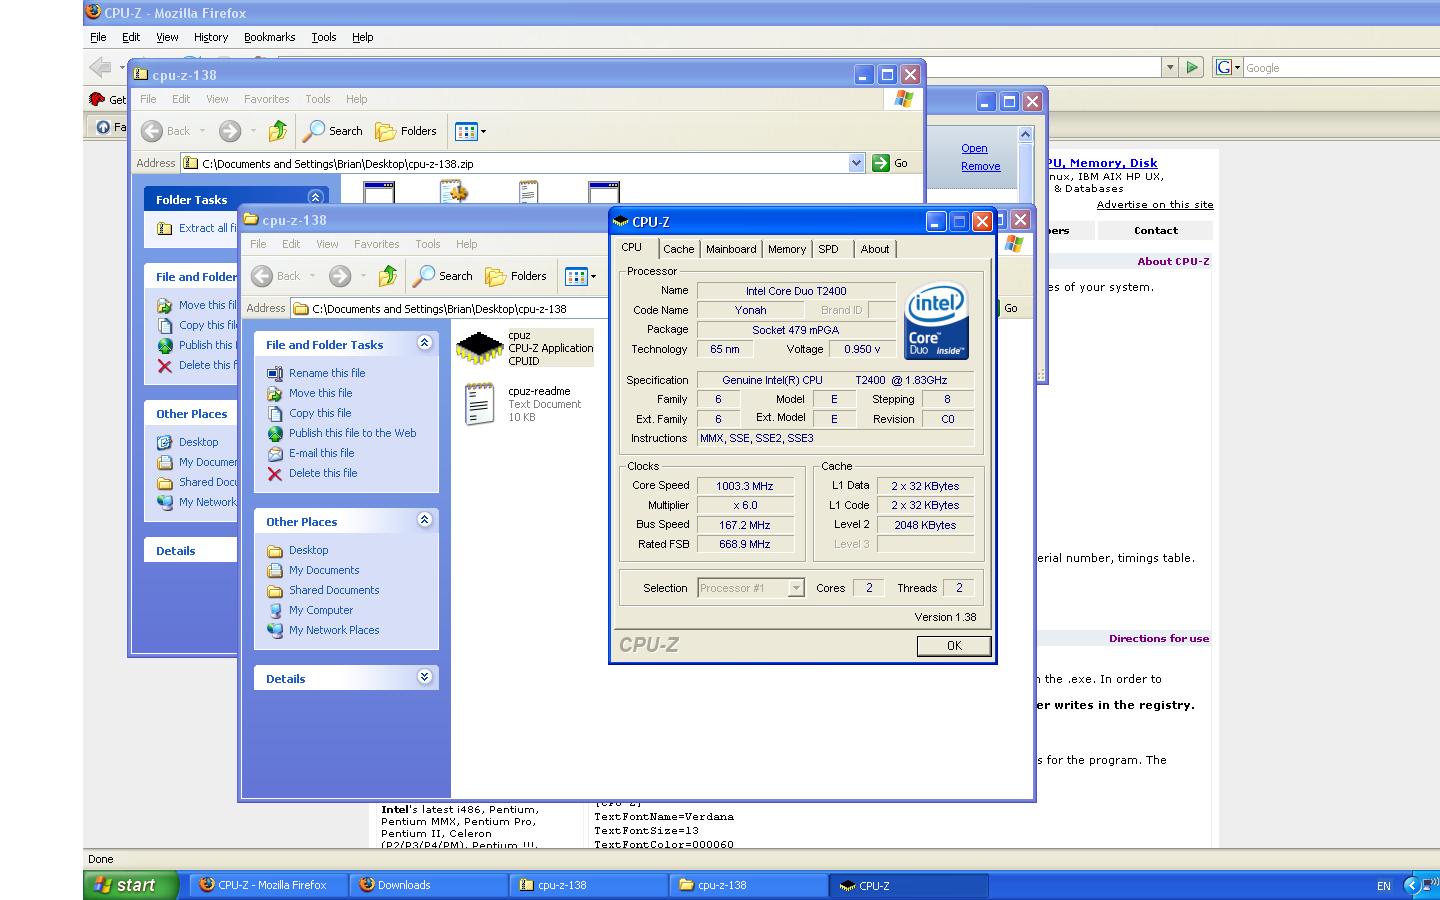Switch to Cache tab in CPU-Z
This screenshot has height=900, width=1440.
point(678,249)
